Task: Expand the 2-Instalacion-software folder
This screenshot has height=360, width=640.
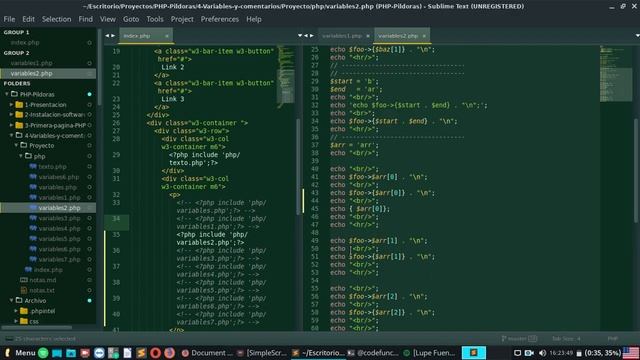Action: 11,115
